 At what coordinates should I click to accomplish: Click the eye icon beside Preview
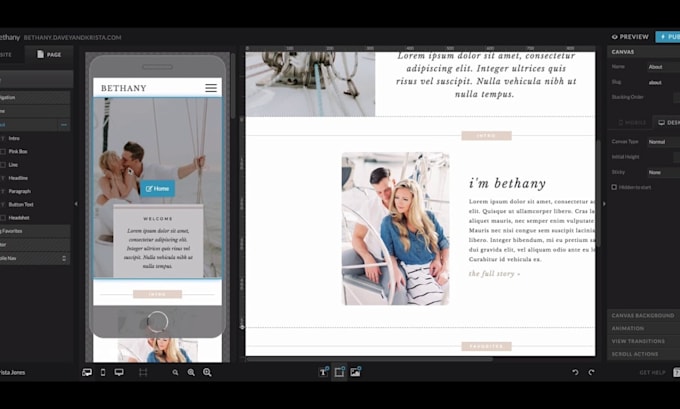pos(615,37)
